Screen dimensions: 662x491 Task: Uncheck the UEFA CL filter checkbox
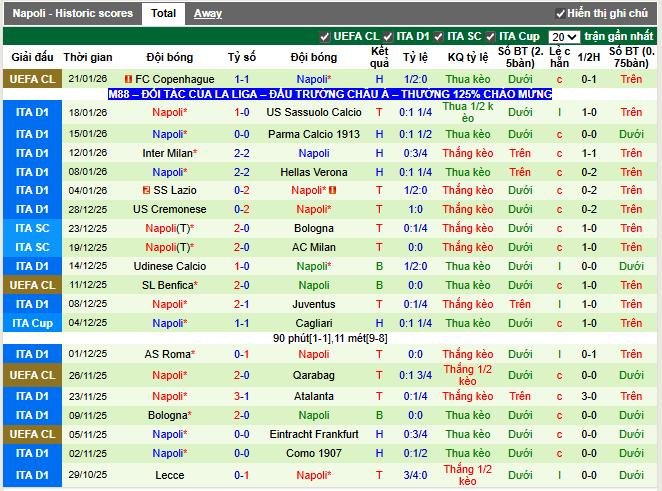coord(324,37)
